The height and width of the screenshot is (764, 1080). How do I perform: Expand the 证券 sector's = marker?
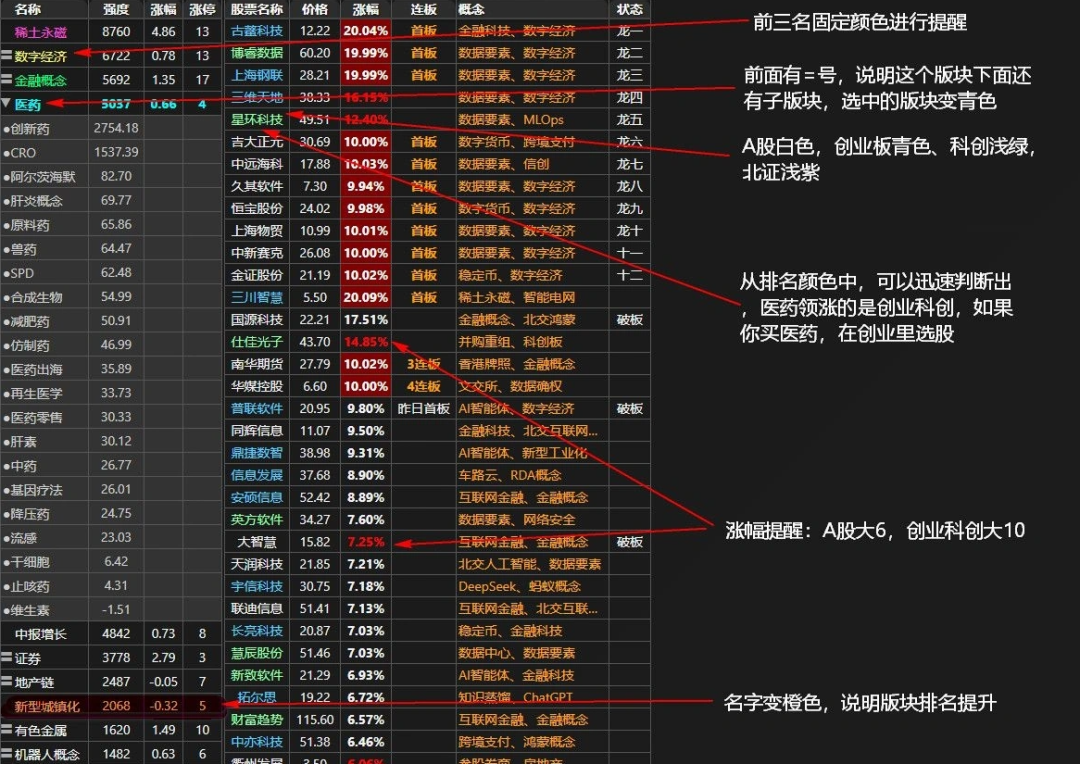[6, 657]
